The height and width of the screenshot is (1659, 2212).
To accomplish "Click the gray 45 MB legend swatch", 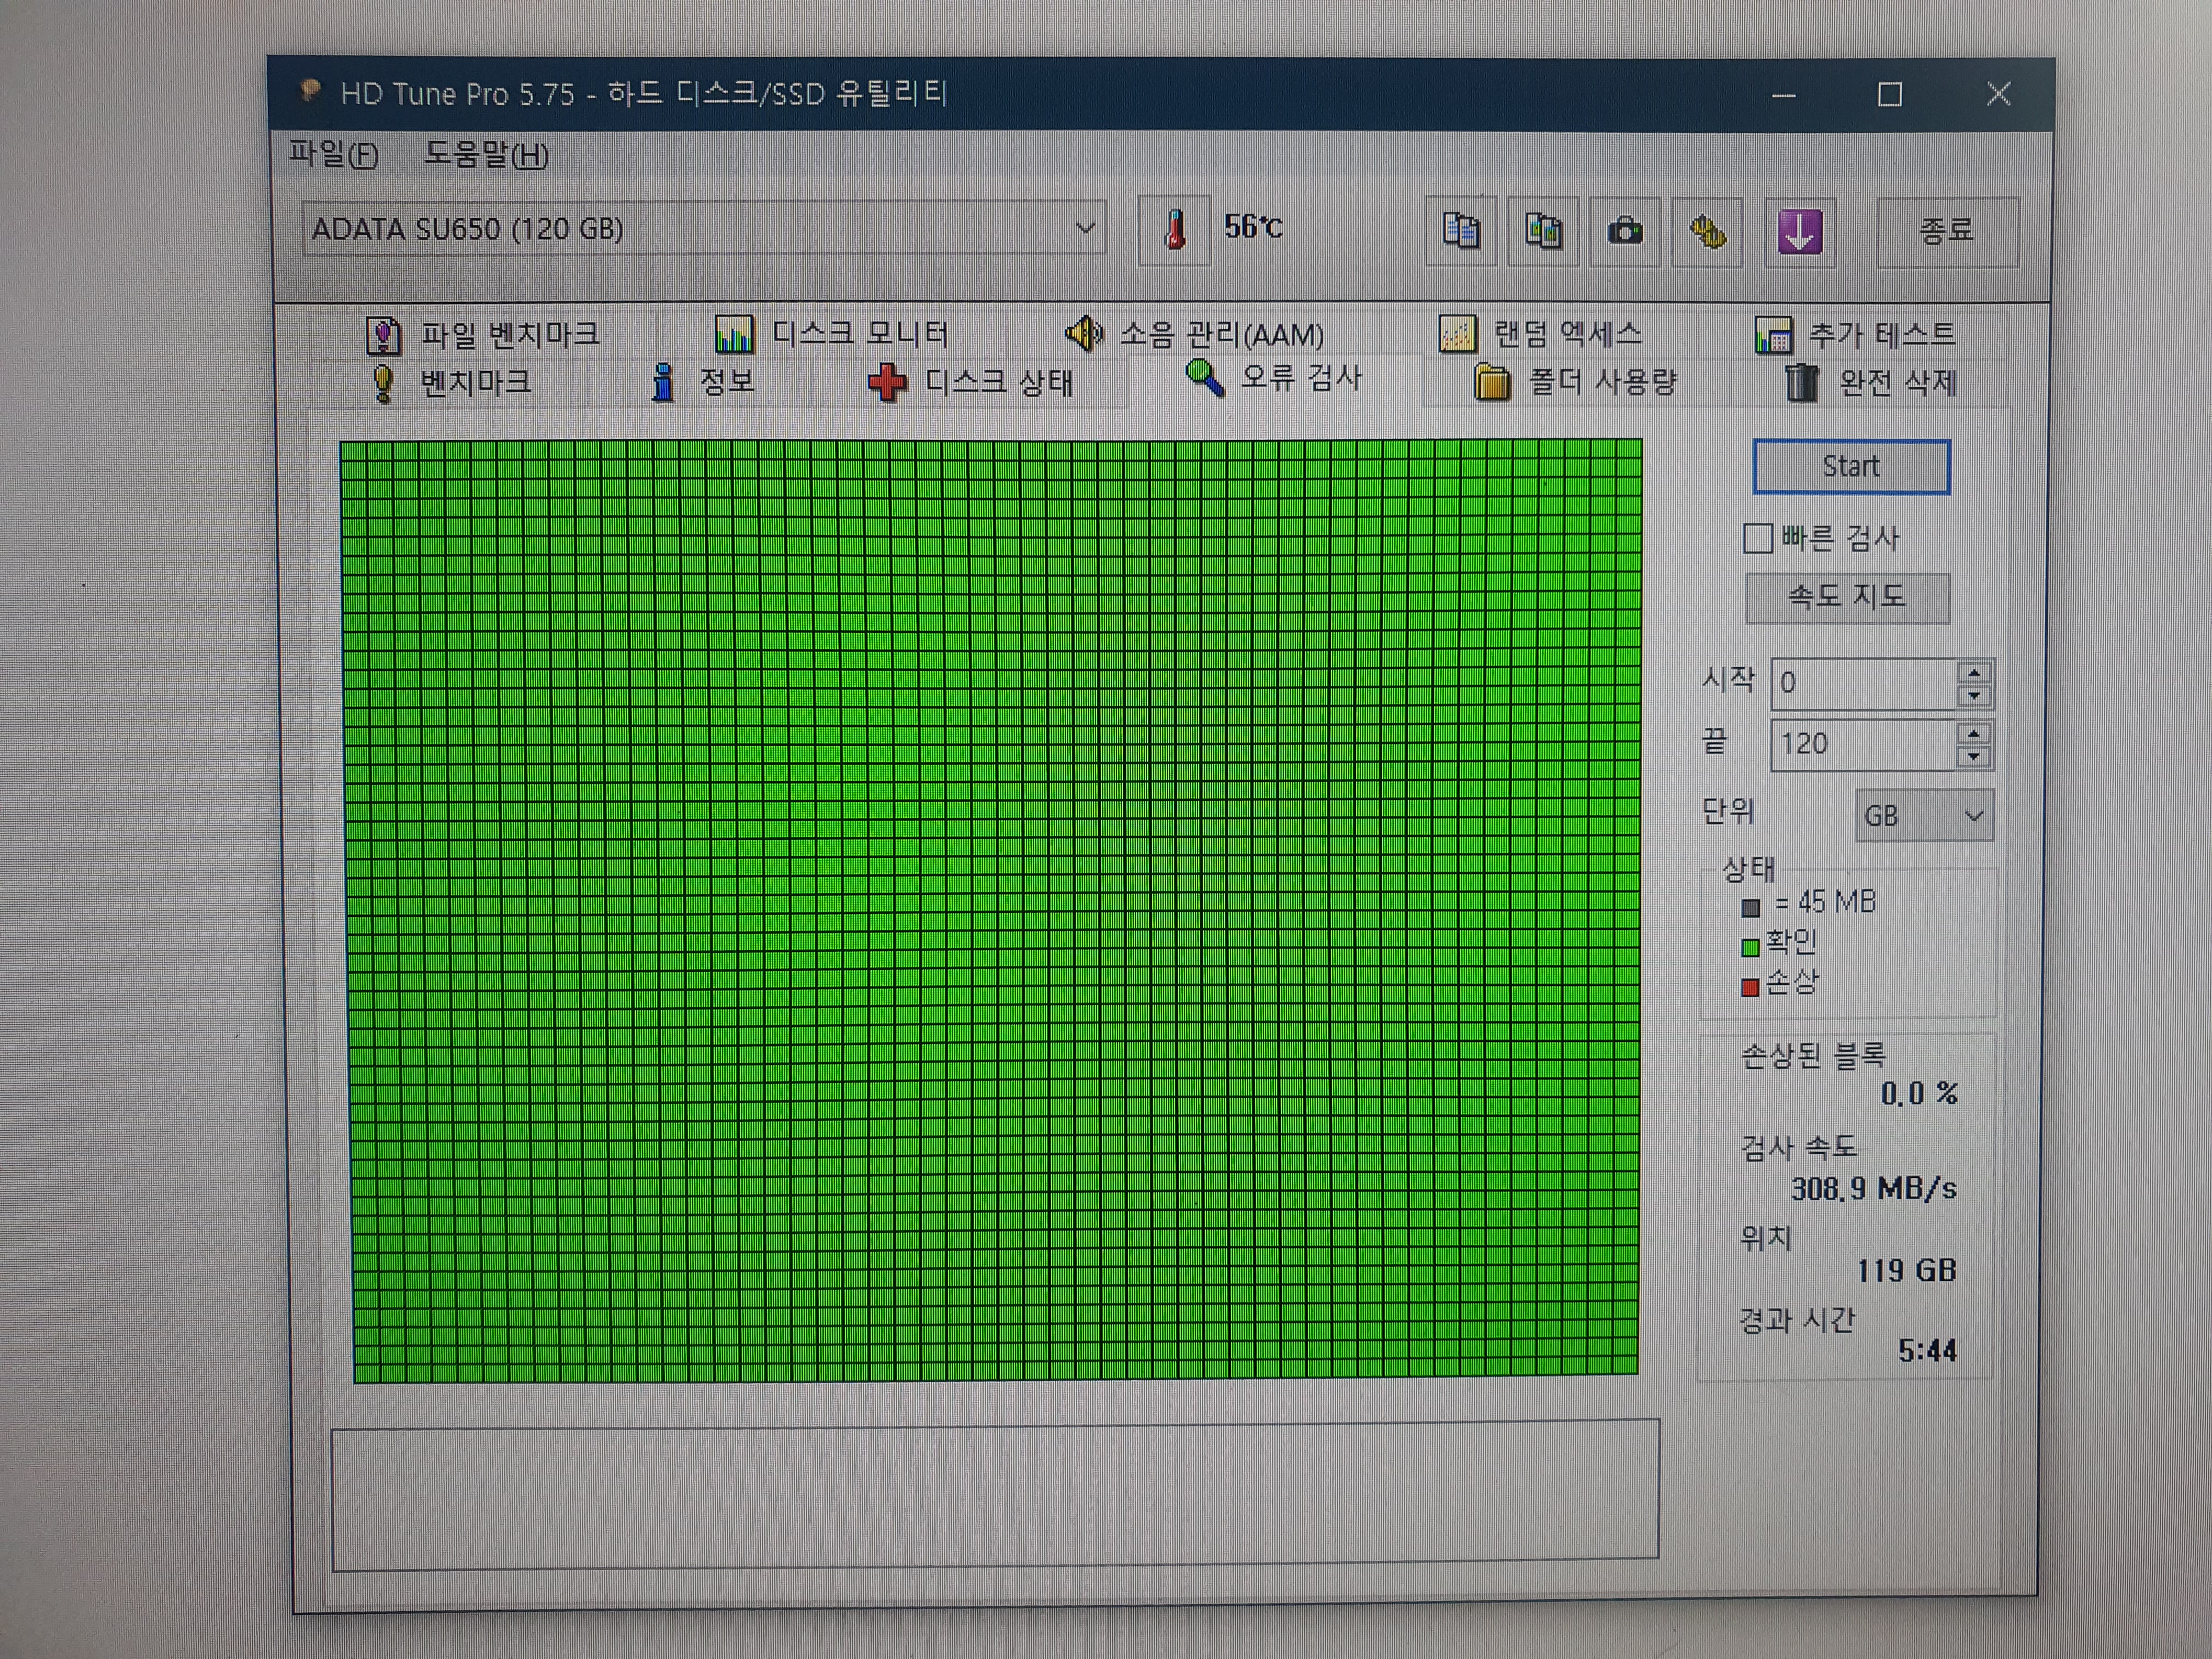I will click(x=1750, y=908).
